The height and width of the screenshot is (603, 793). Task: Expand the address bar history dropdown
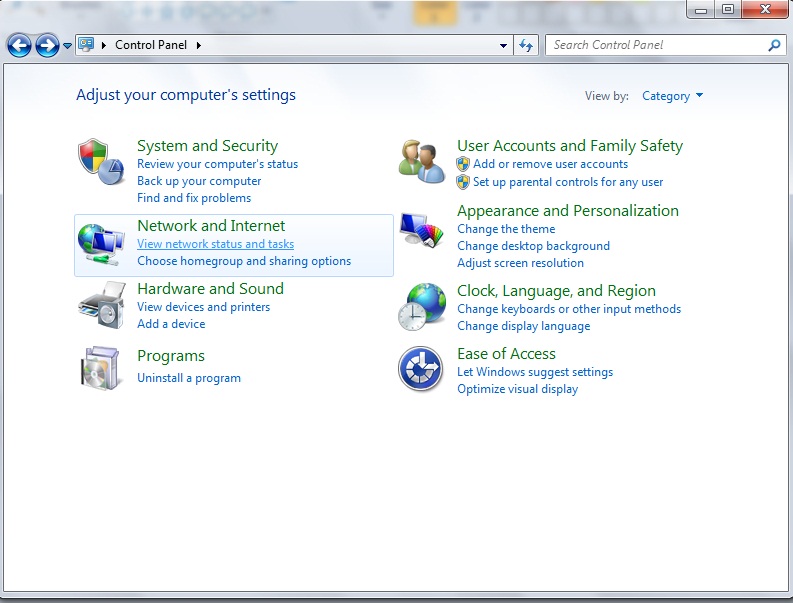[x=503, y=46]
